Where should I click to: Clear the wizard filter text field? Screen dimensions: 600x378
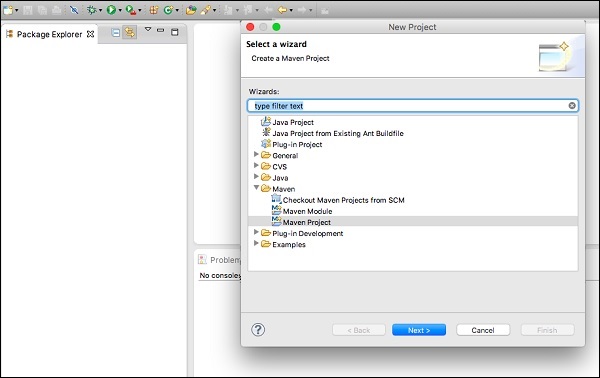pos(572,106)
